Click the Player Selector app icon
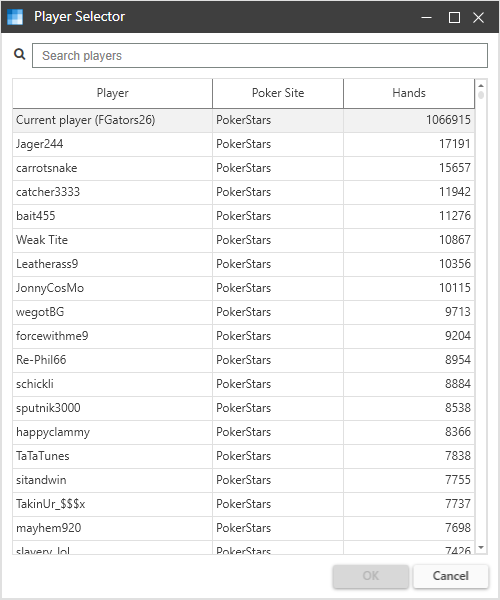 click(15, 17)
